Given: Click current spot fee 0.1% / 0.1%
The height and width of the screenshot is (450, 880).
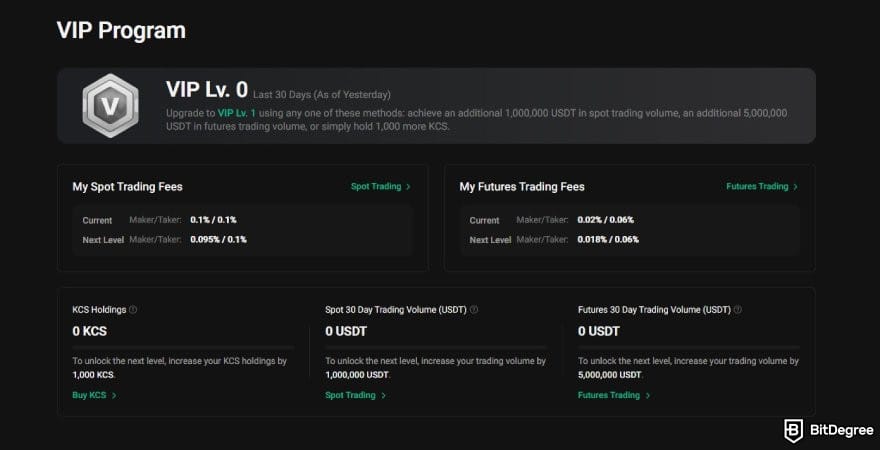Looking at the screenshot, I should pos(213,220).
